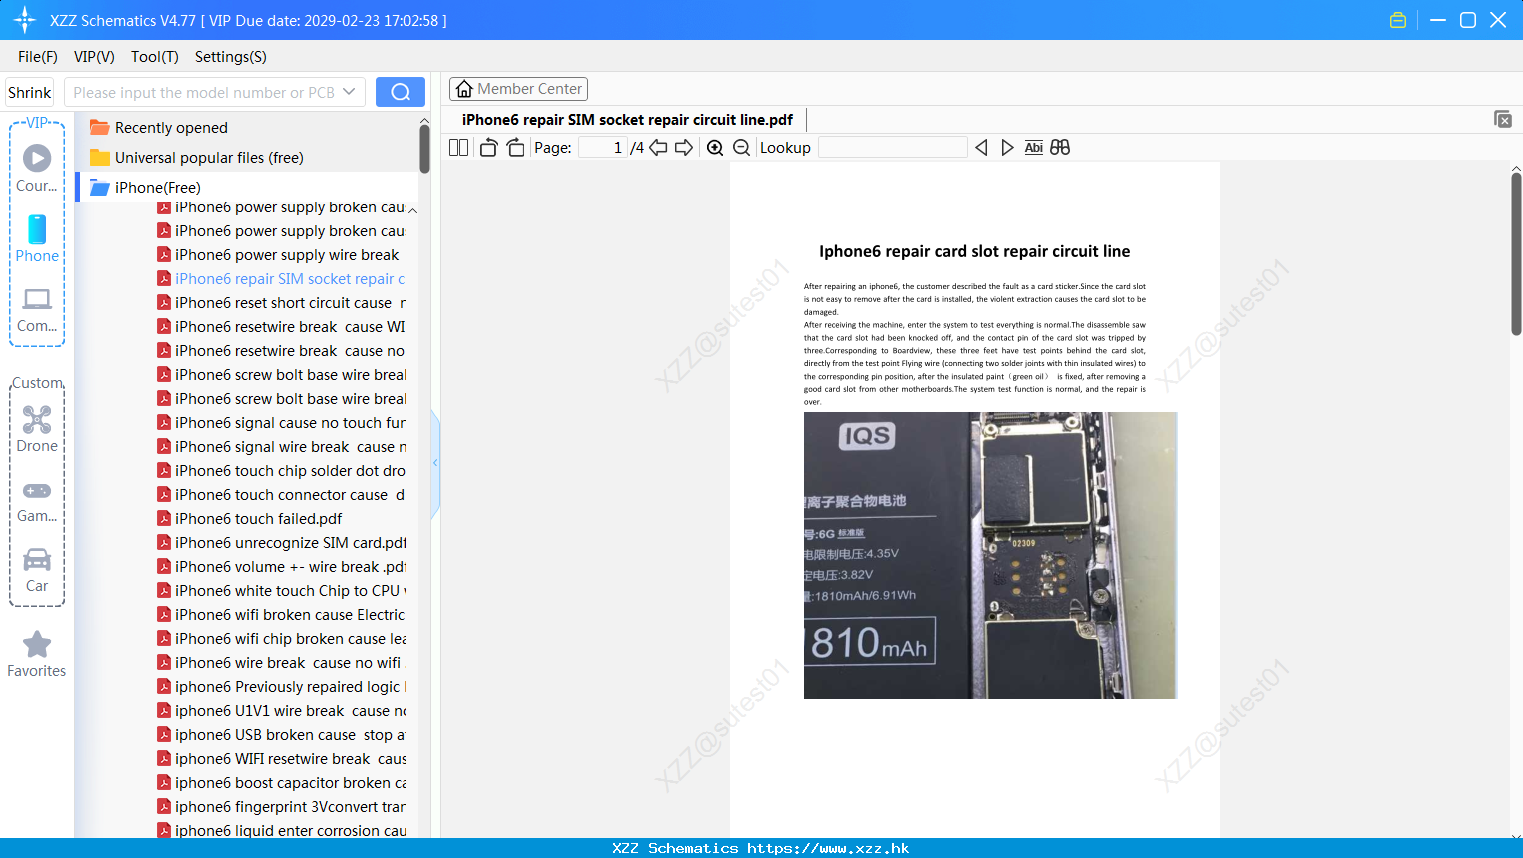Focus the Lookup search text field
1523x858 pixels.
tap(893, 148)
